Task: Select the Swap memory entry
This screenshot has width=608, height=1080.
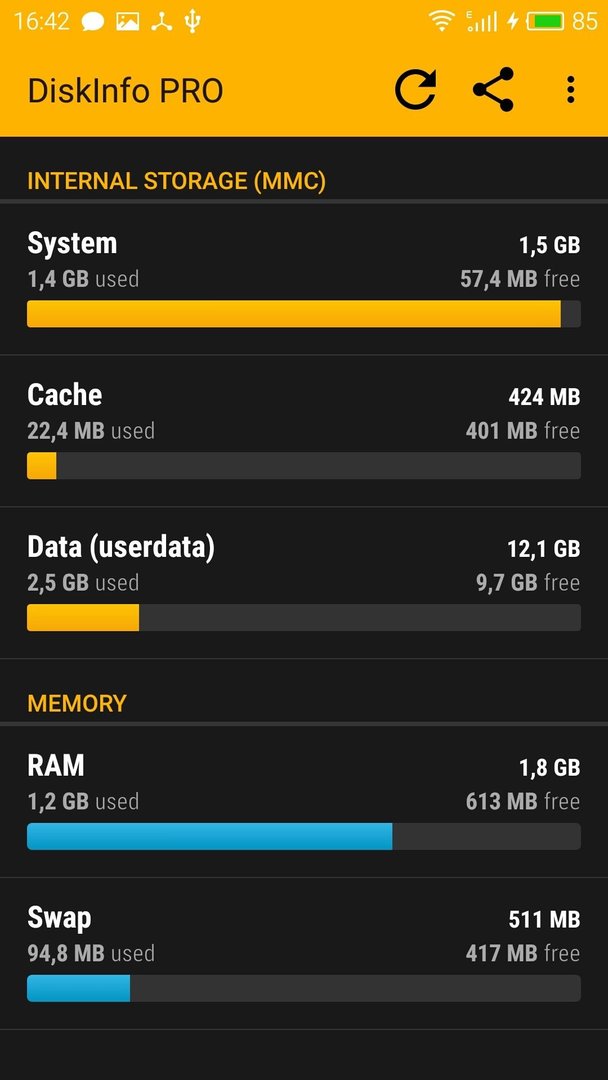Action: coord(304,954)
